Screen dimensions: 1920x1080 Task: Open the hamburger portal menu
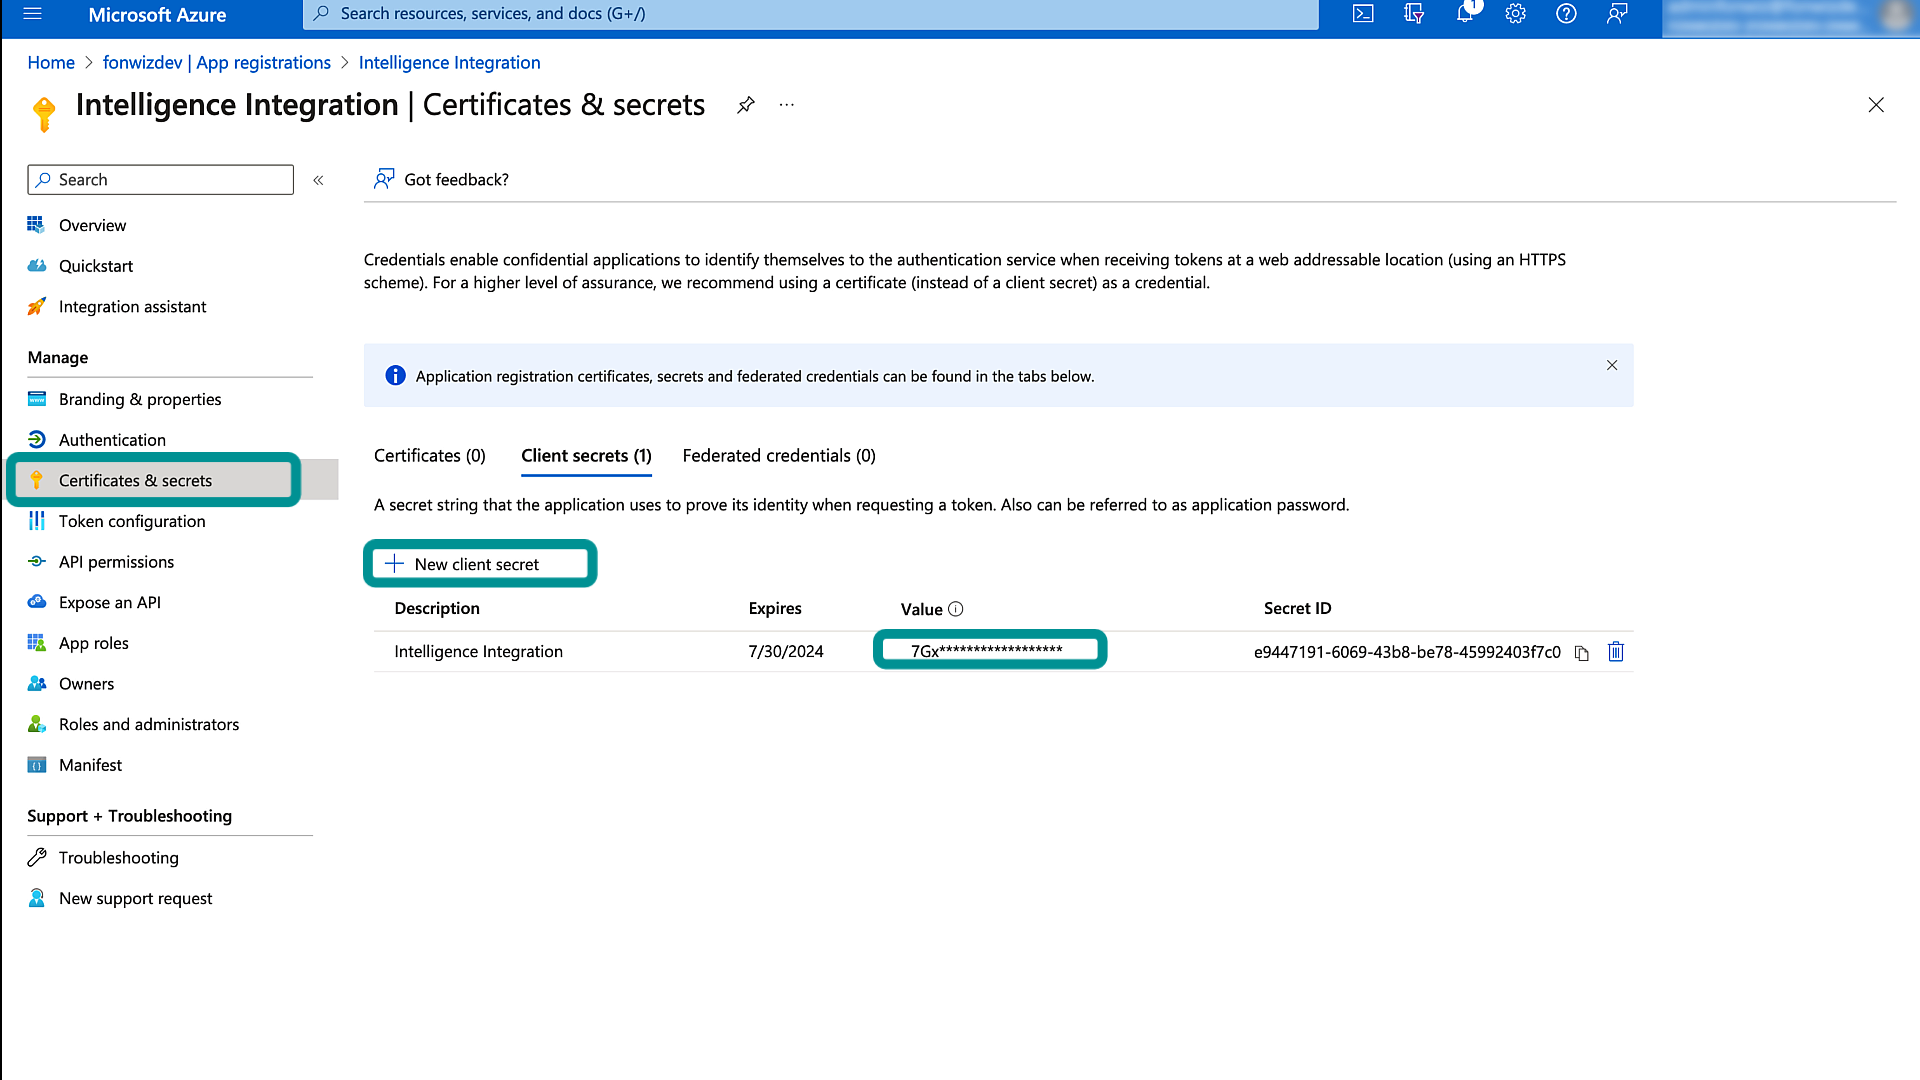point(32,14)
